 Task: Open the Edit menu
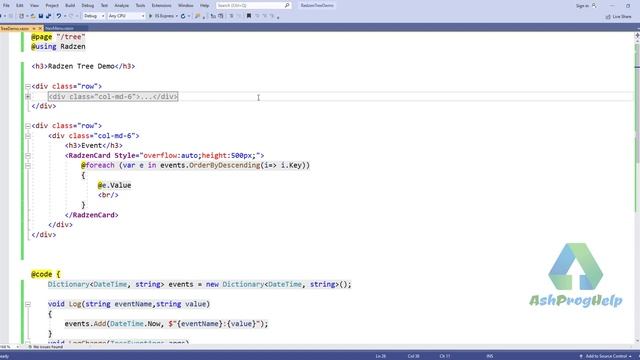click(x=20, y=6)
